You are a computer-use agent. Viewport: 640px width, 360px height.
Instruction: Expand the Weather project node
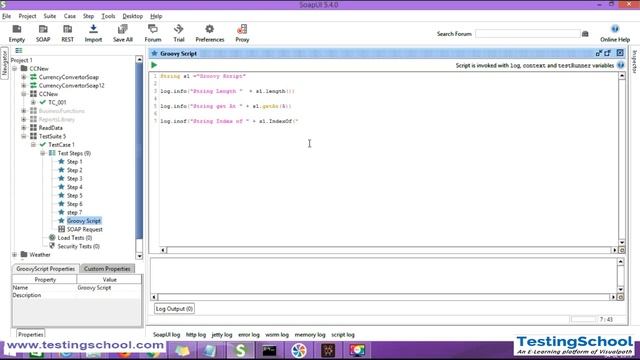pos(15,255)
